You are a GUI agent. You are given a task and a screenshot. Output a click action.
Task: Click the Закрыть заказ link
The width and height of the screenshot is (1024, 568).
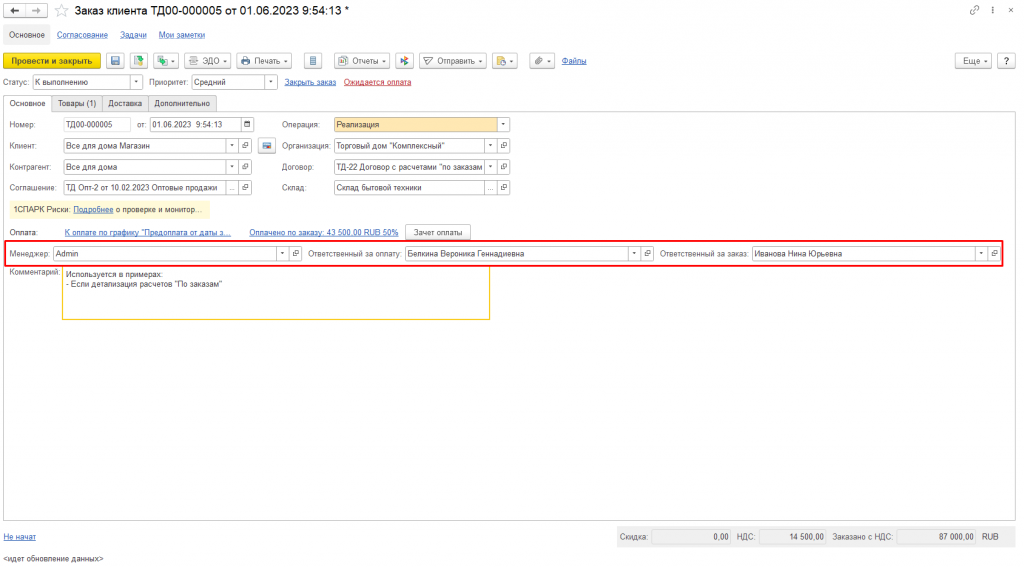[310, 82]
